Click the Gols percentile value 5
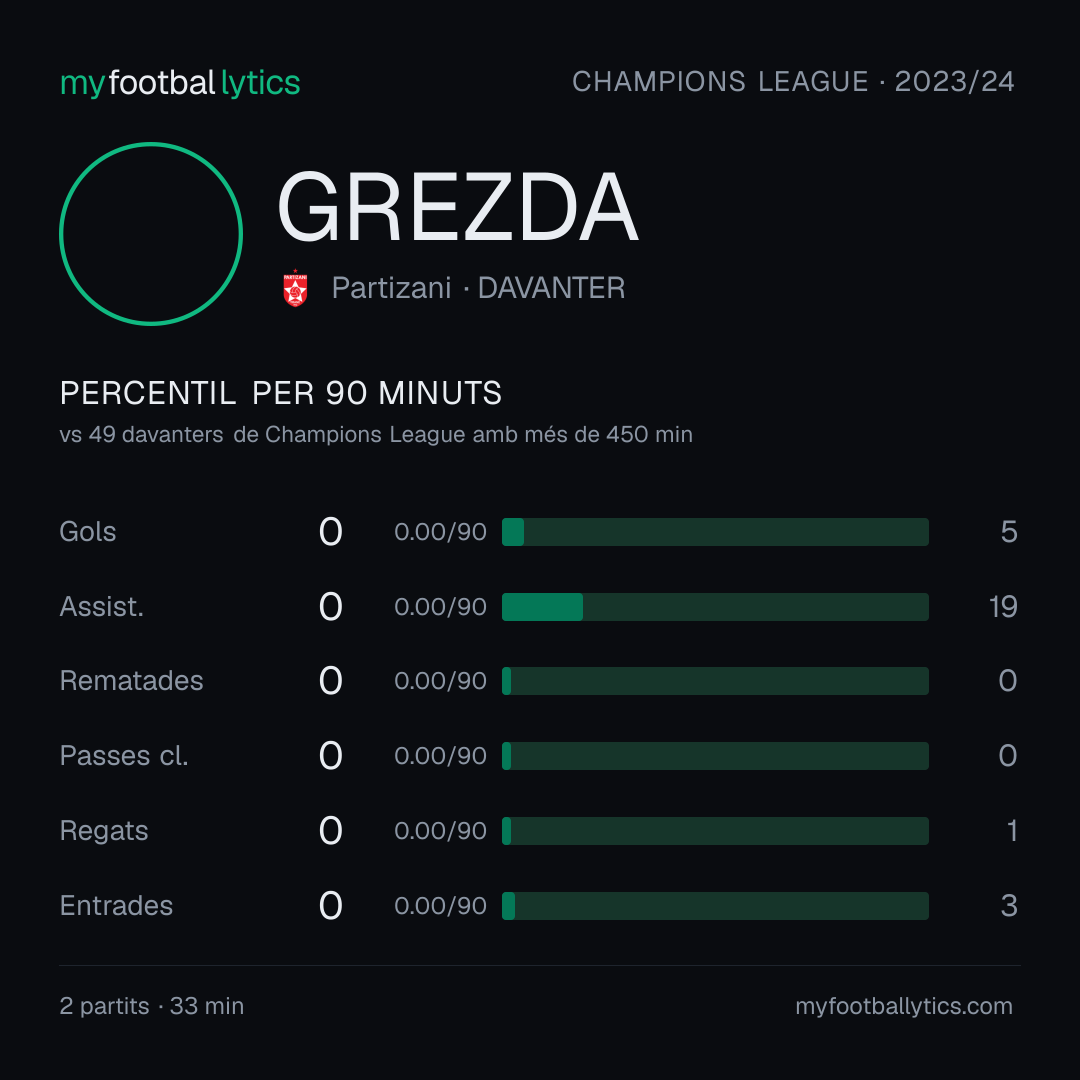 [x=1009, y=532]
